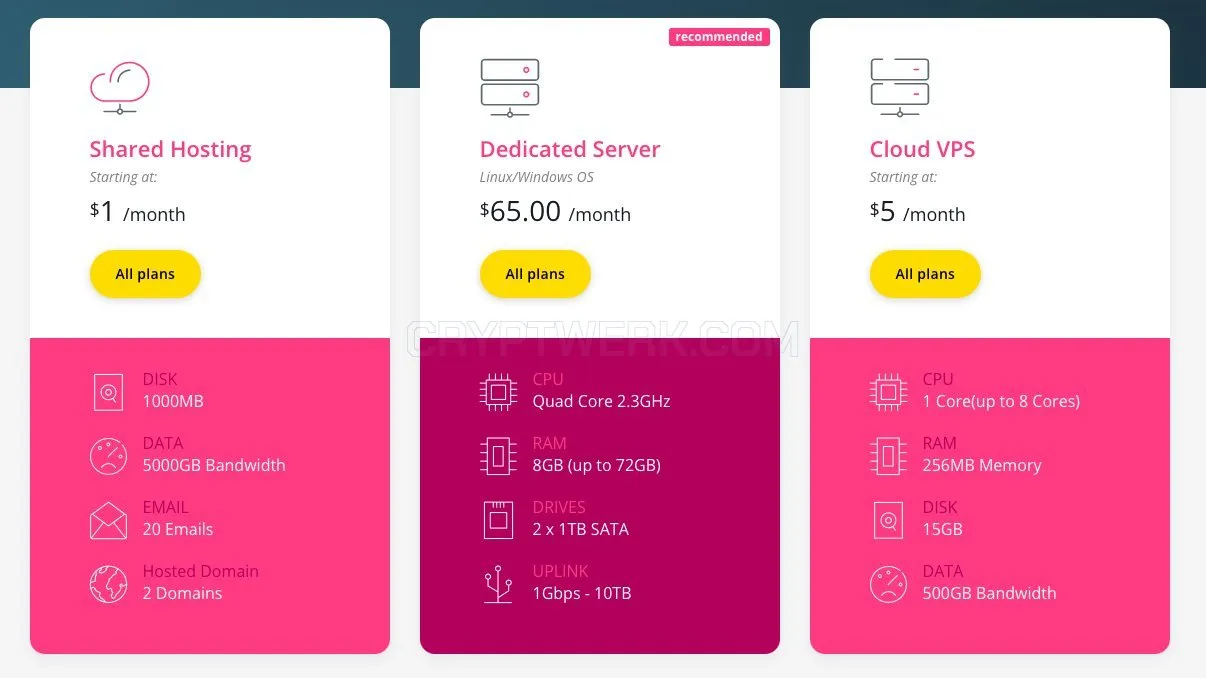Click the 1 Core(up to 8 Cores) text

1001,401
